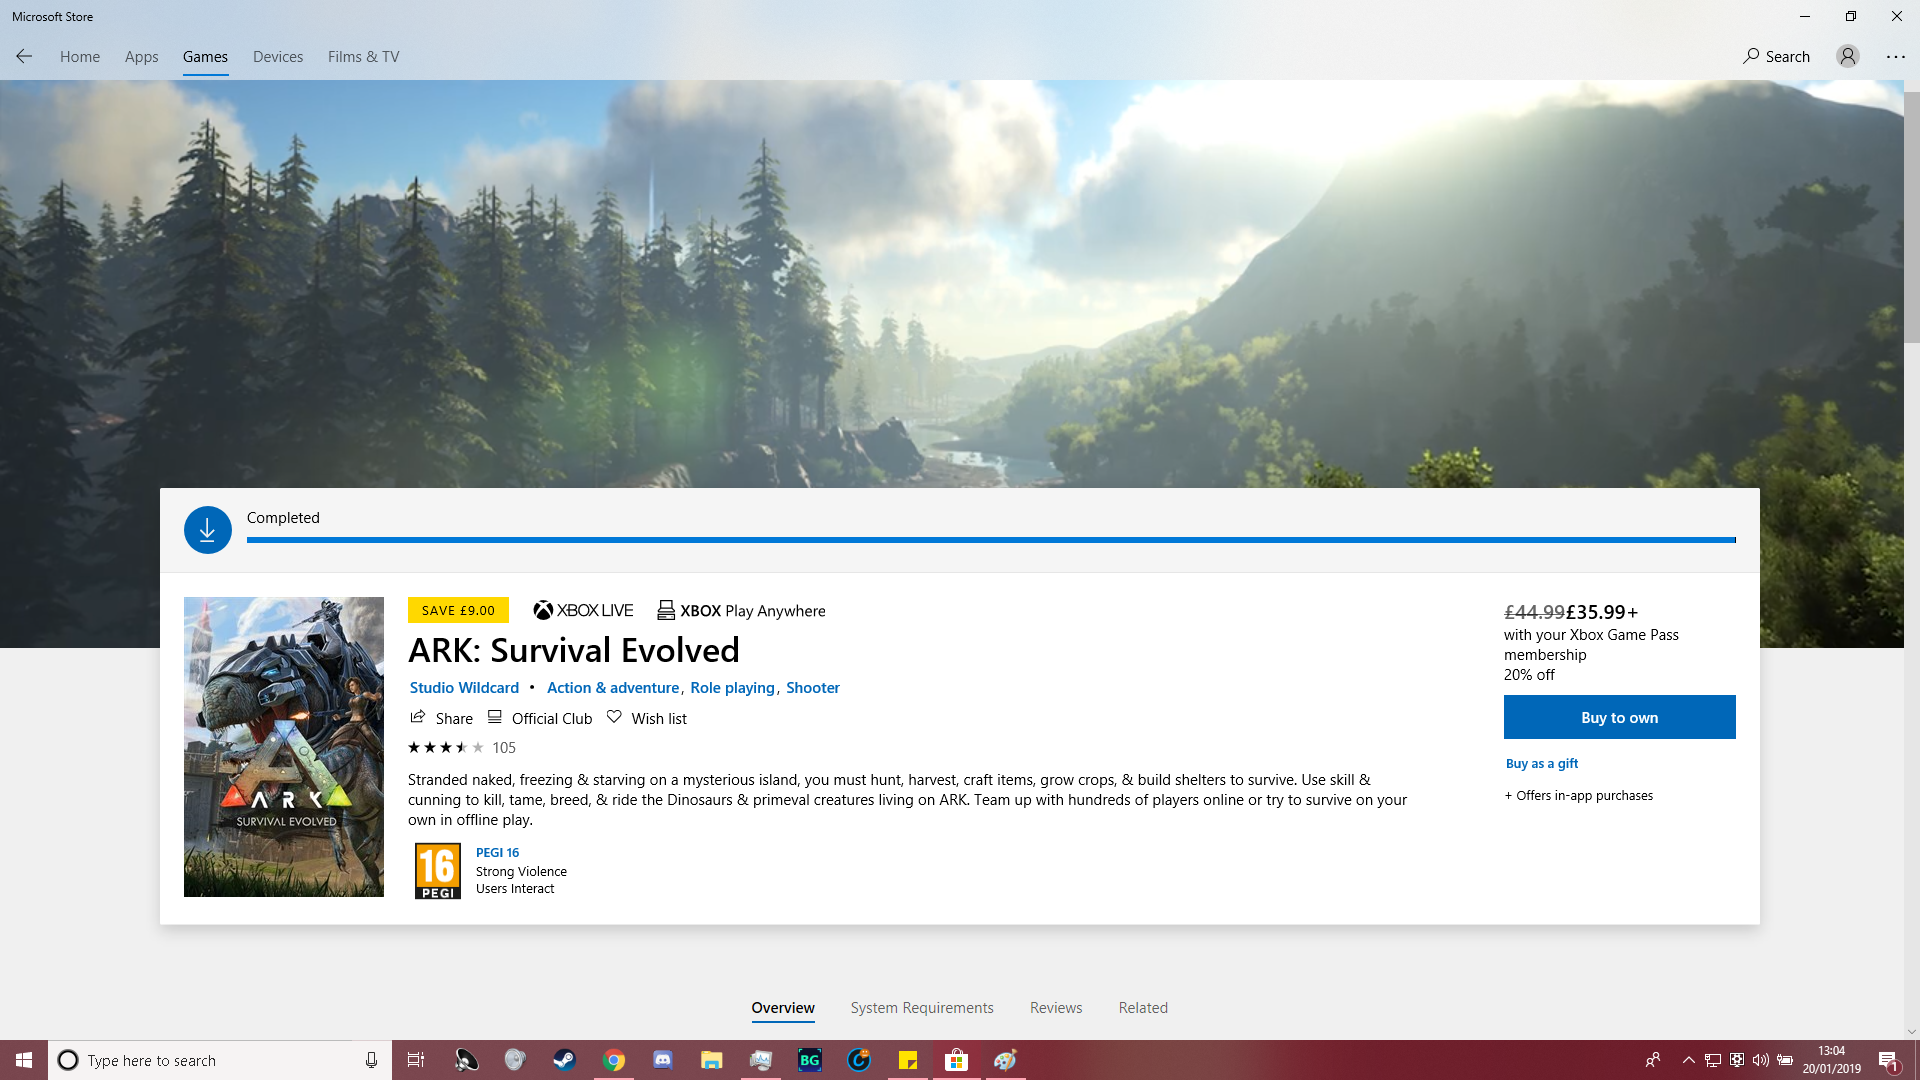Open Task View from the taskbar
This screenshot has width=1920, height=1080.
pyautogui.click(x=416, y=1060)
